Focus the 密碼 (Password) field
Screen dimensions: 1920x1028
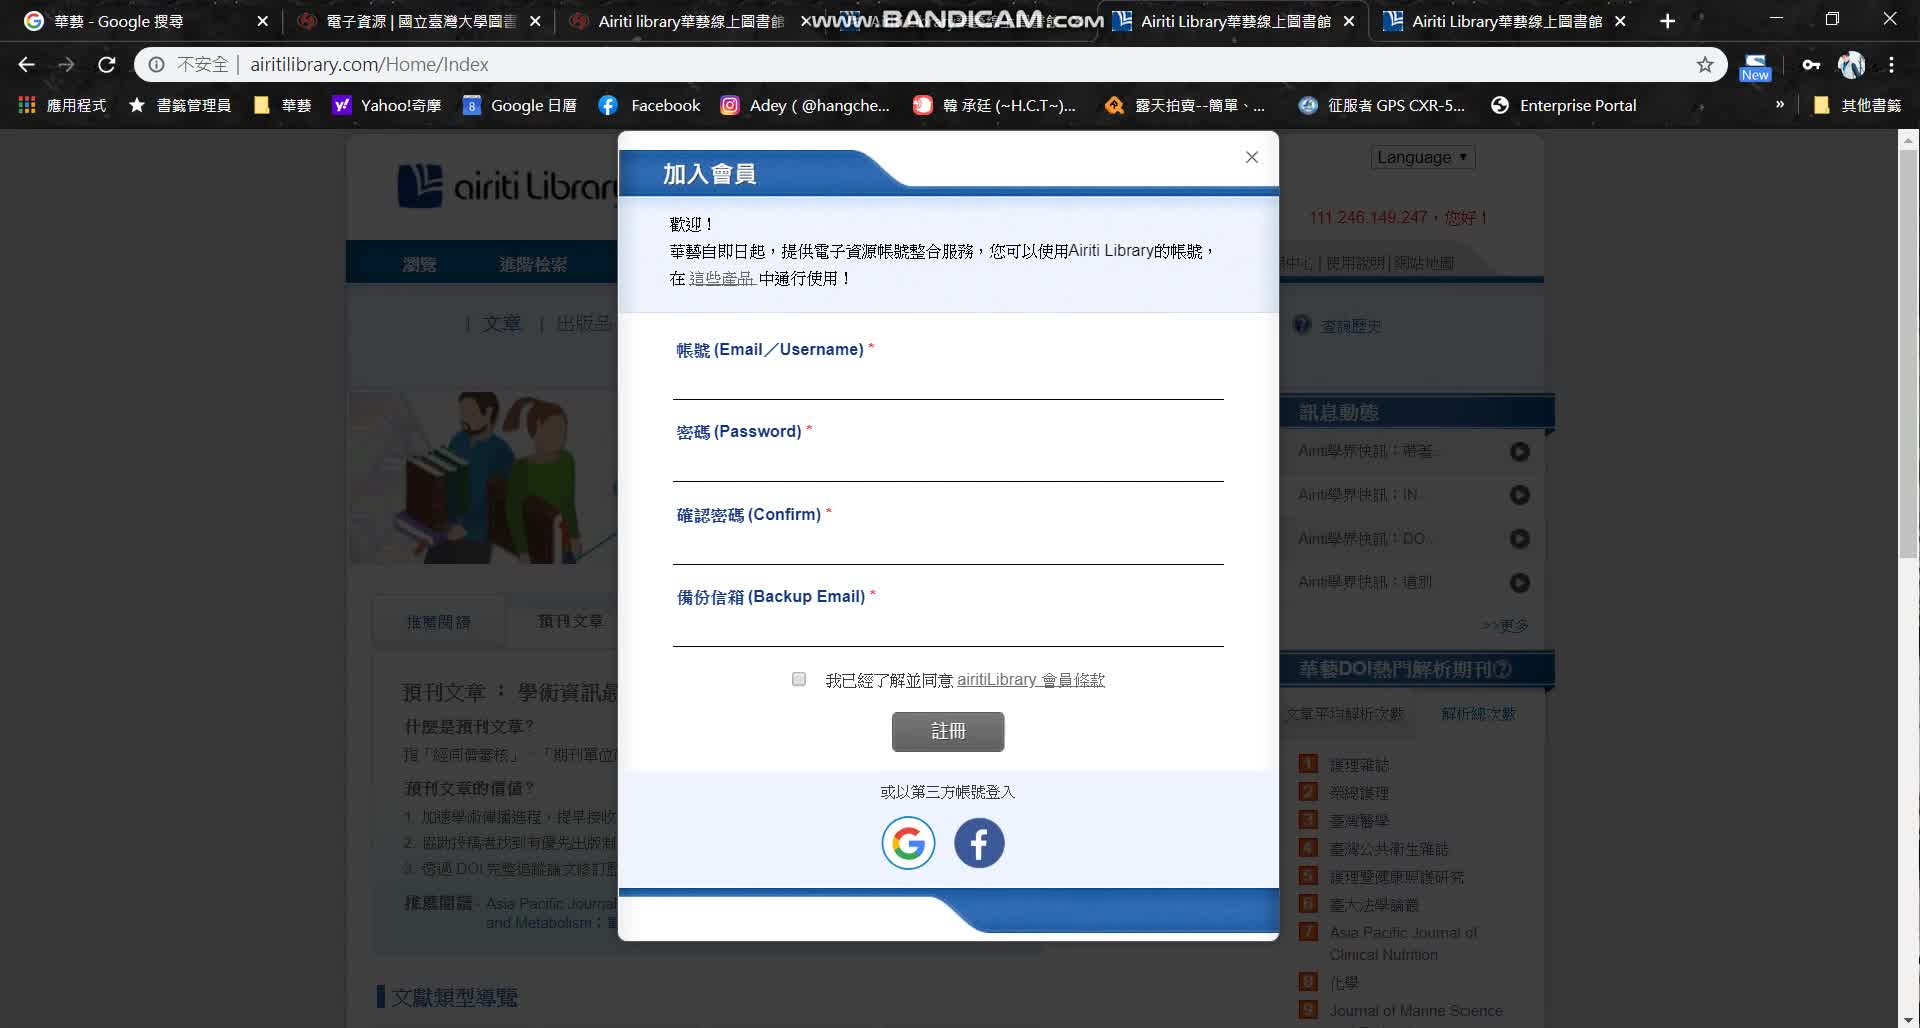coord(948,464)
